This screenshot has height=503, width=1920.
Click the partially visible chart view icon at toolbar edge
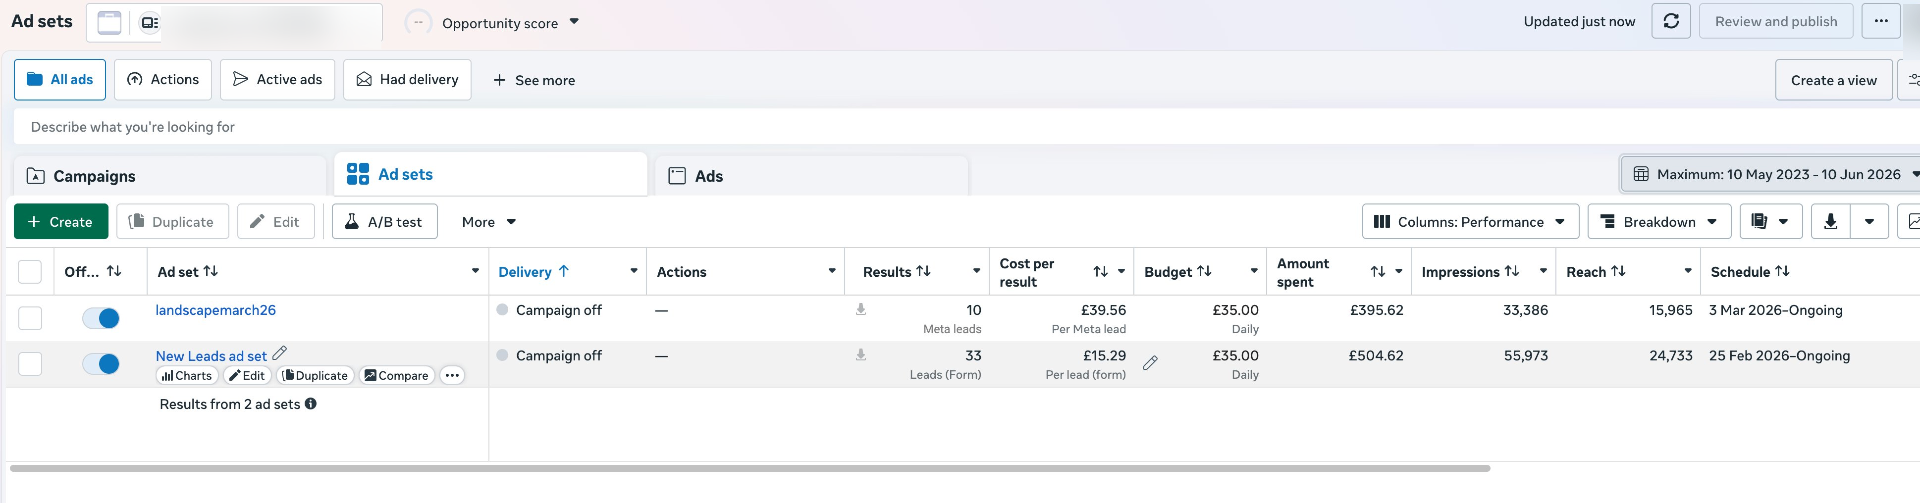point(1910,222)
